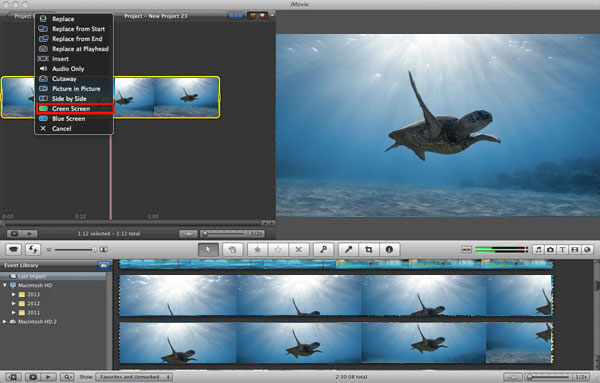600x383 pixels.
Task: Swap events and projects areas
Action: 33,249
